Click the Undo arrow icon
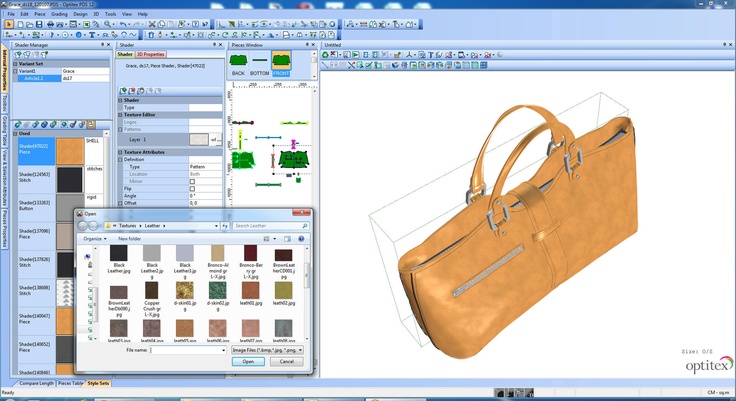The width and height of the screenshot is (736, 401). click(x=123, y=24)
